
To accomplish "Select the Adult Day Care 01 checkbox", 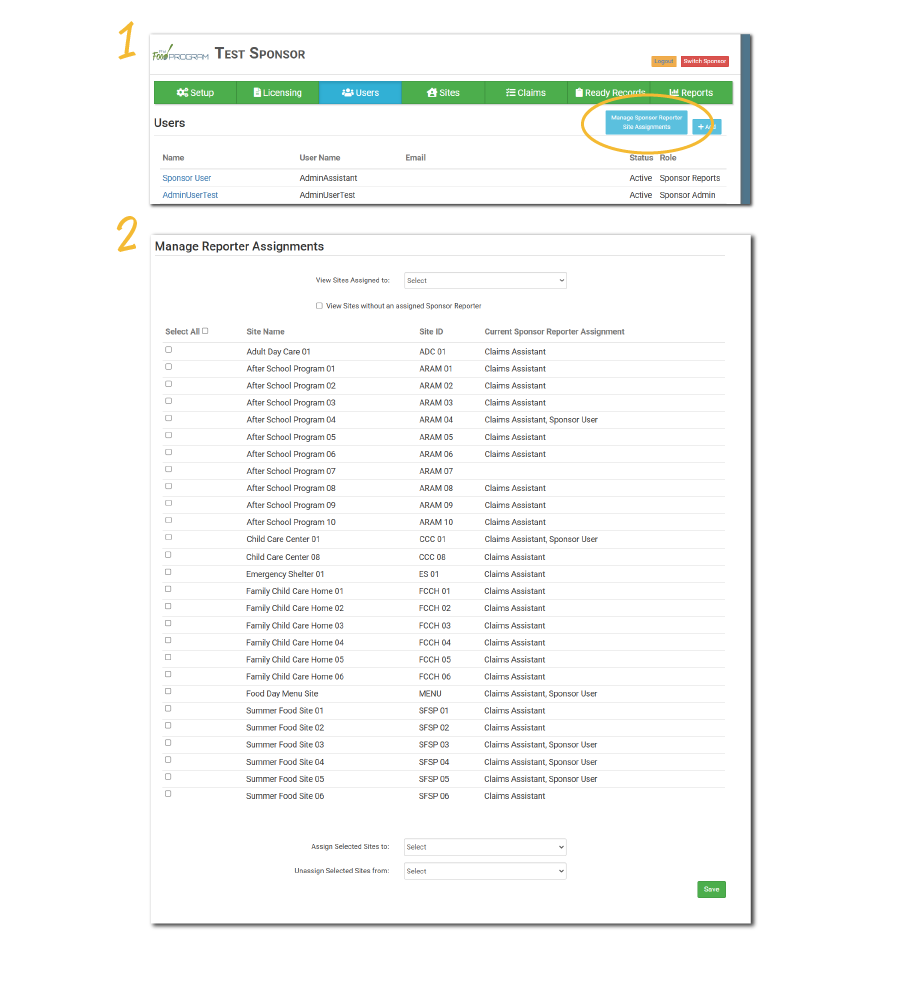I will tap(168, 350).
